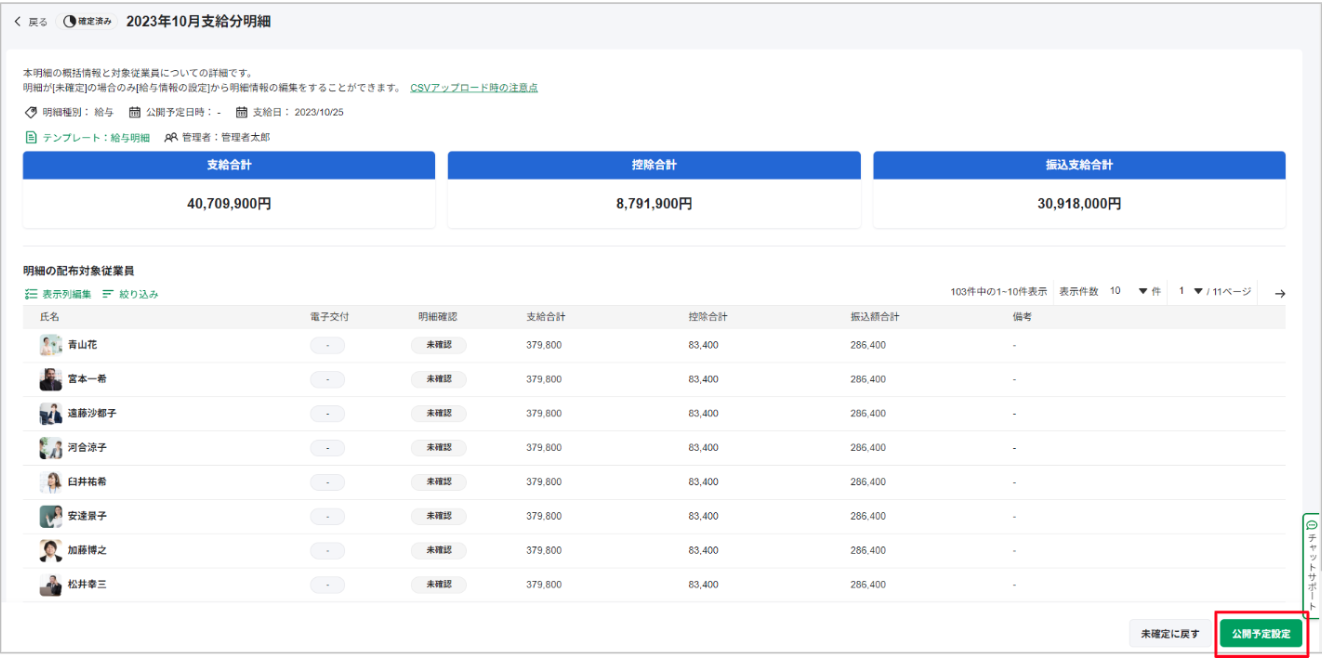Open the CSVアップロード時の注意点 link
The image size is (1322, 662).
coord(473,88)
